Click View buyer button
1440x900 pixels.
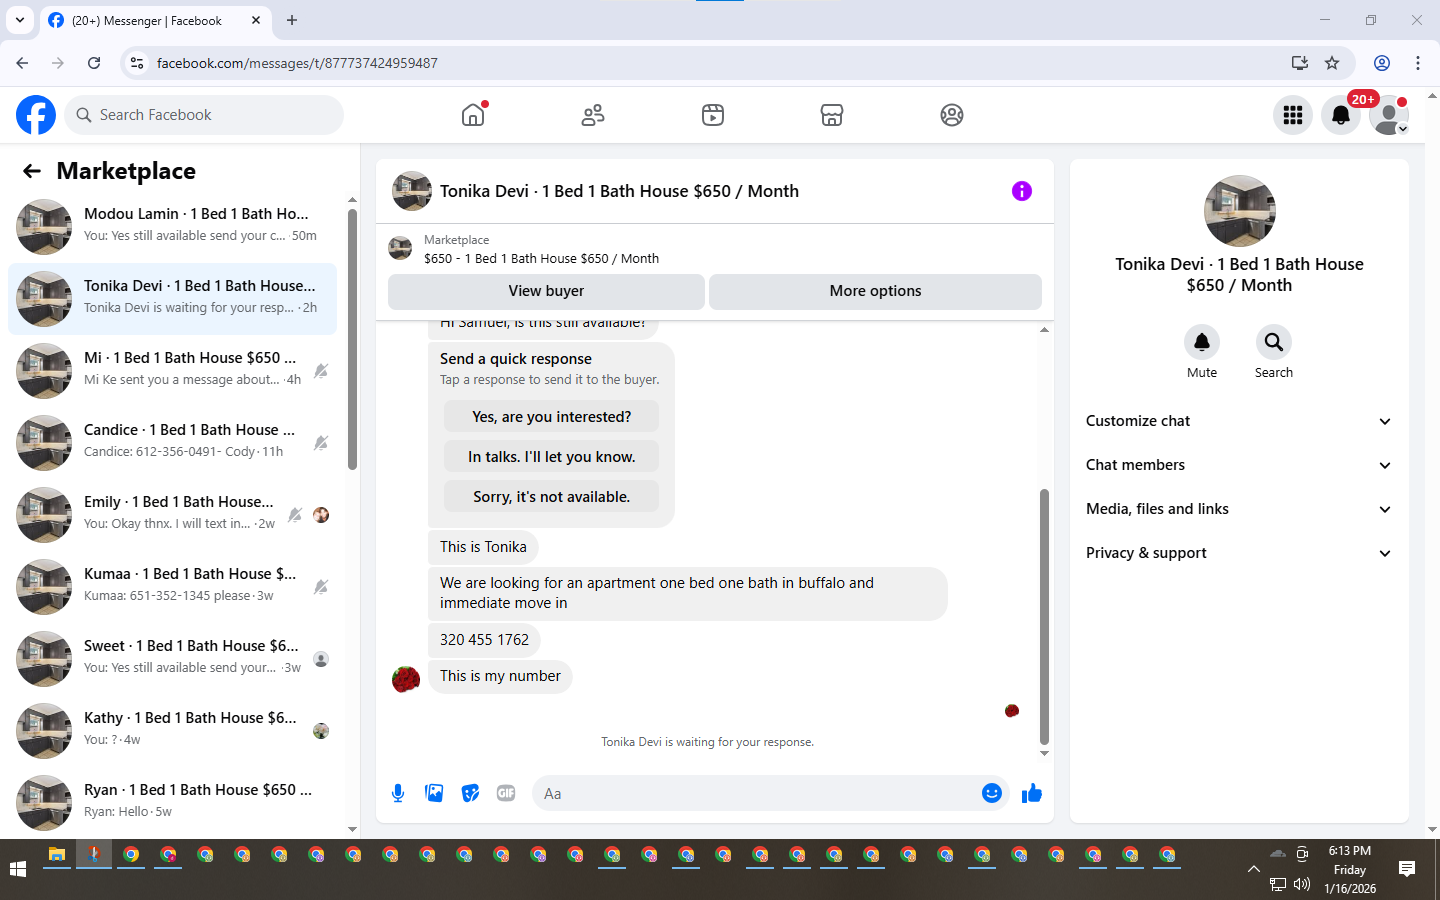coord(546,291)
